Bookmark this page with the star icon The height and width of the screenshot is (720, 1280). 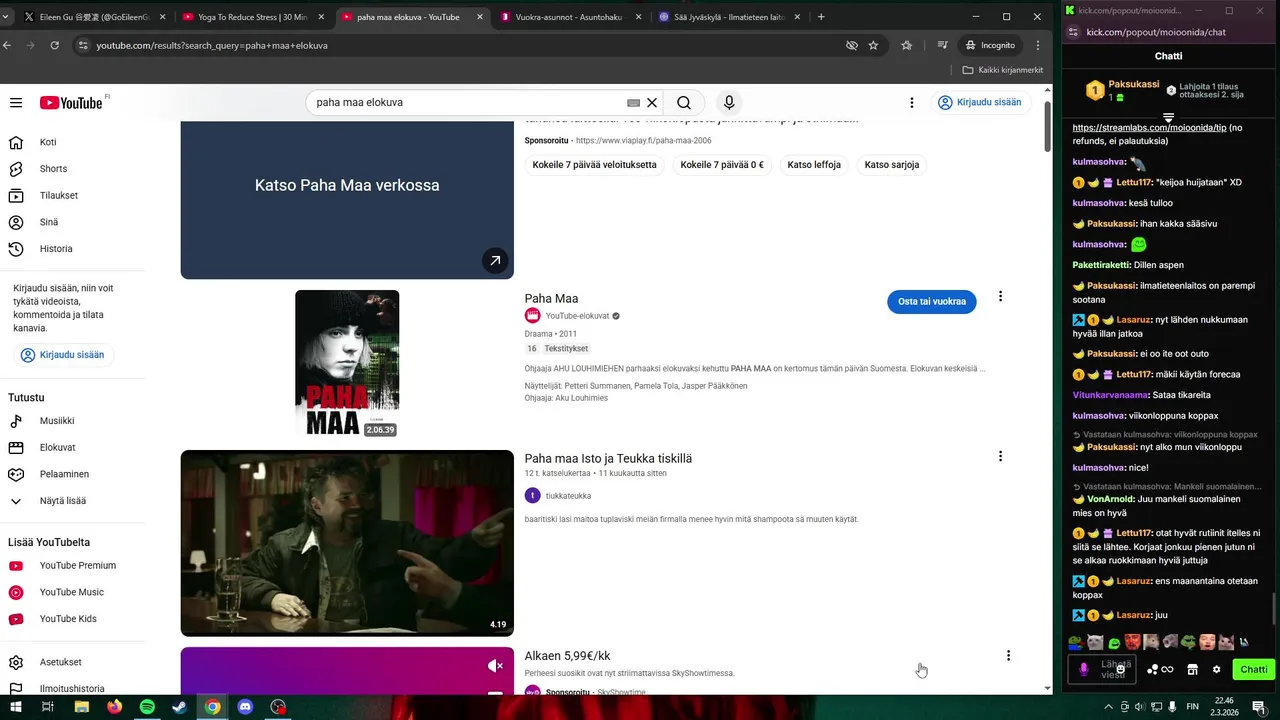(873, 45)
